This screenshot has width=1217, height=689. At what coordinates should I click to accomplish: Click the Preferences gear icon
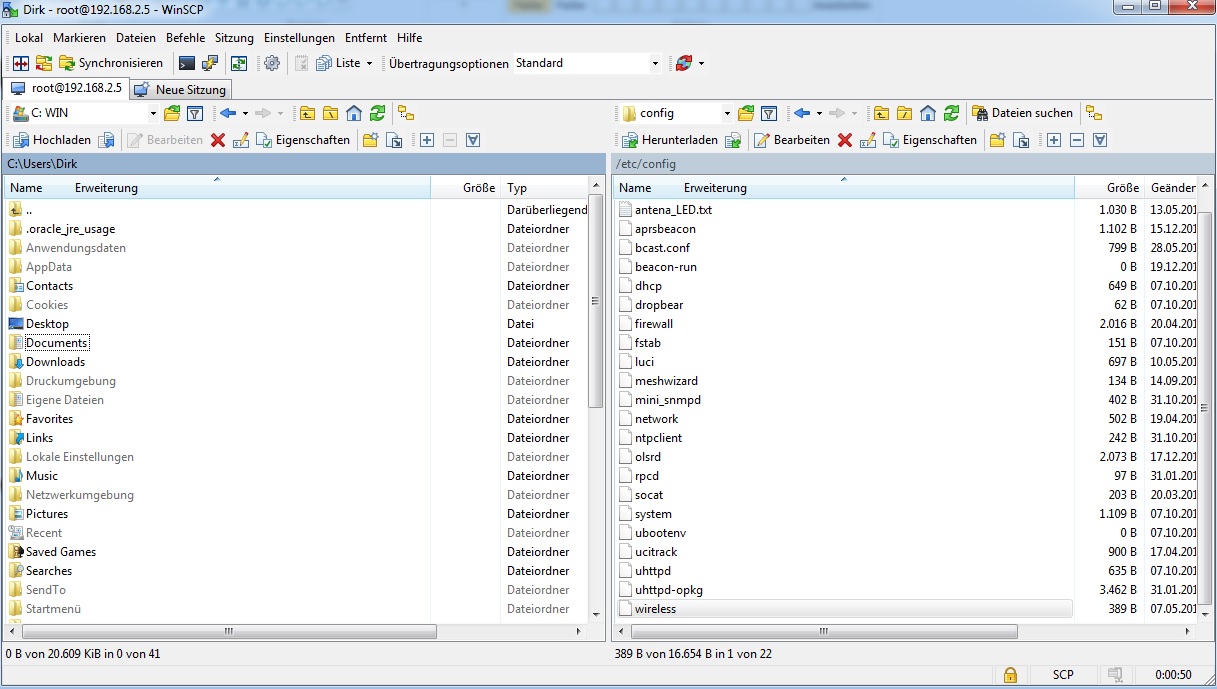point(272,63)
